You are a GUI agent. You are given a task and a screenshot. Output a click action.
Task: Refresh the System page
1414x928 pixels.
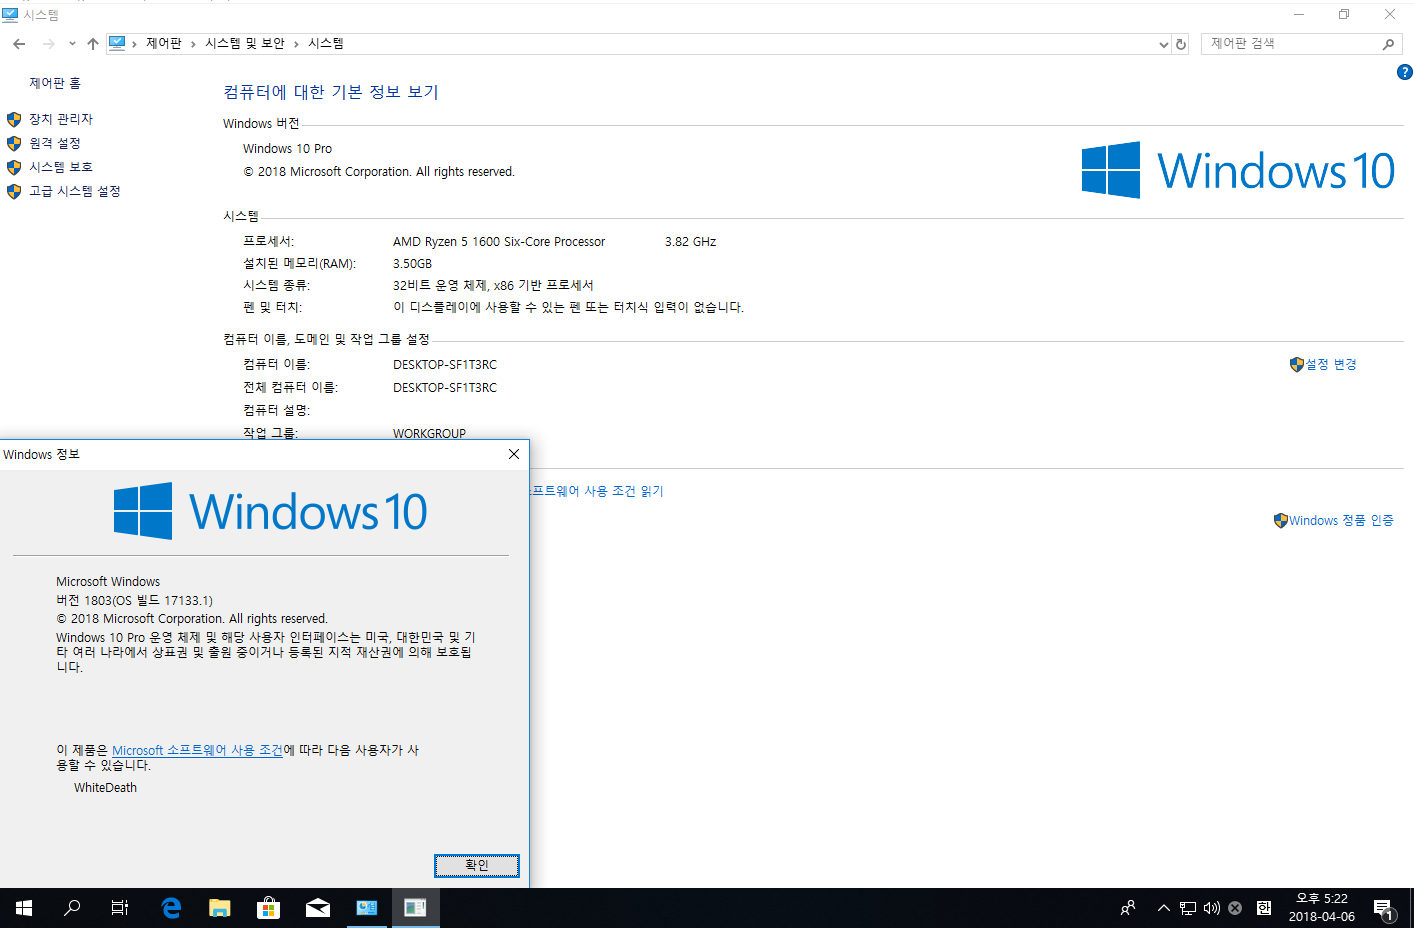[x=1181, y=44]
